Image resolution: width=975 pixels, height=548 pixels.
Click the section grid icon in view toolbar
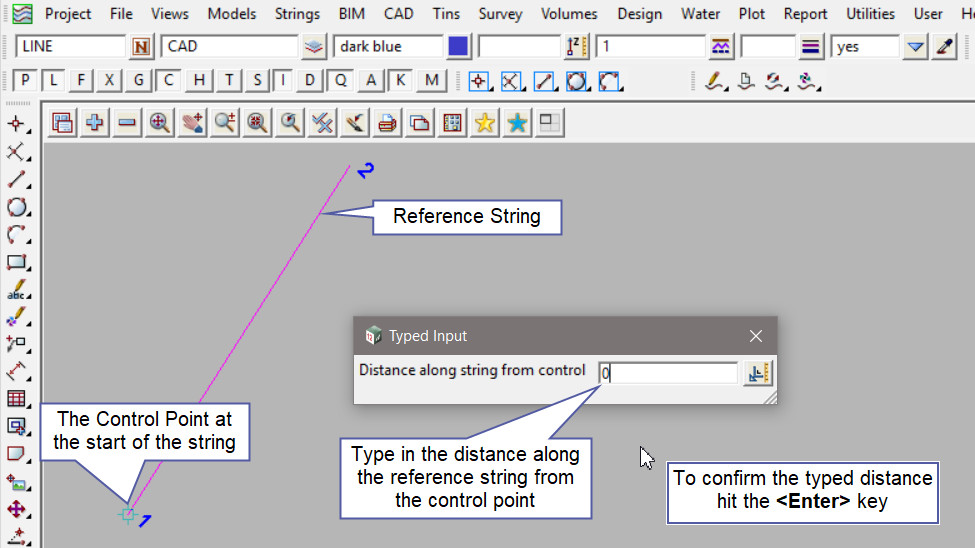click(452, 123)
